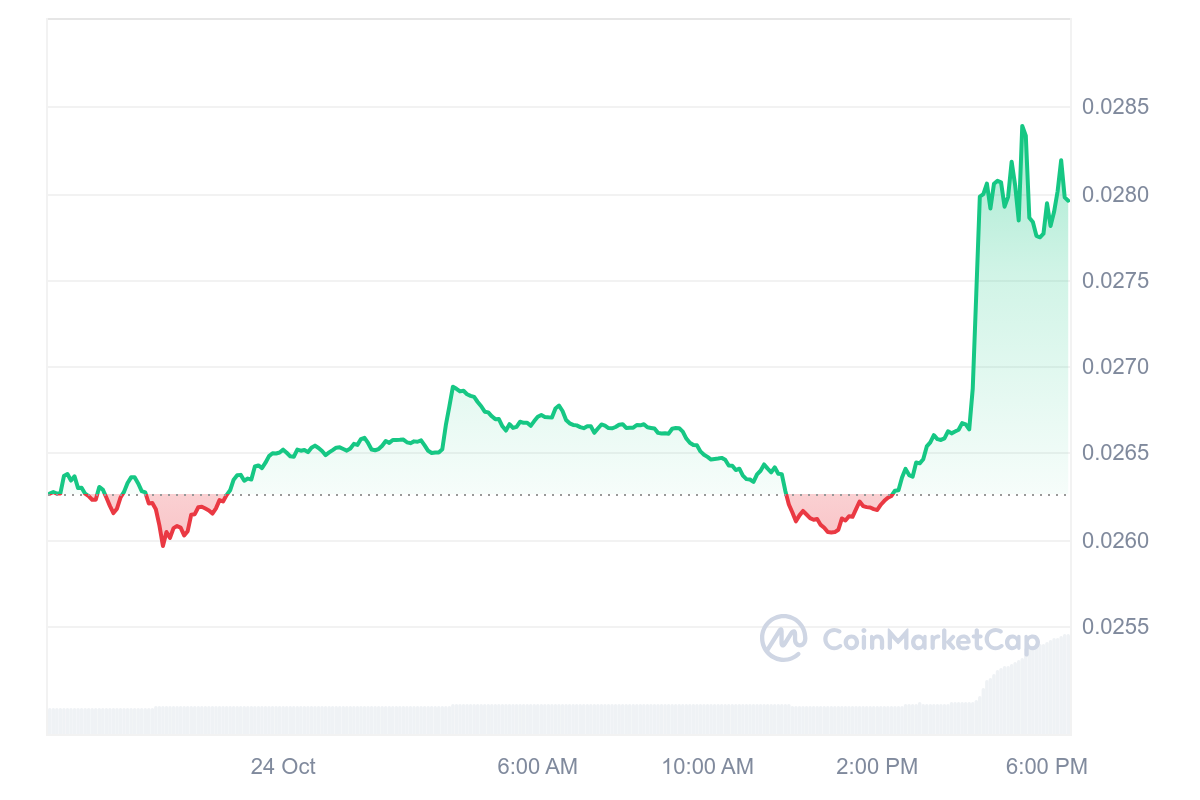
Task: Click the highest peak of the price line
Action: coord(1022,127)
